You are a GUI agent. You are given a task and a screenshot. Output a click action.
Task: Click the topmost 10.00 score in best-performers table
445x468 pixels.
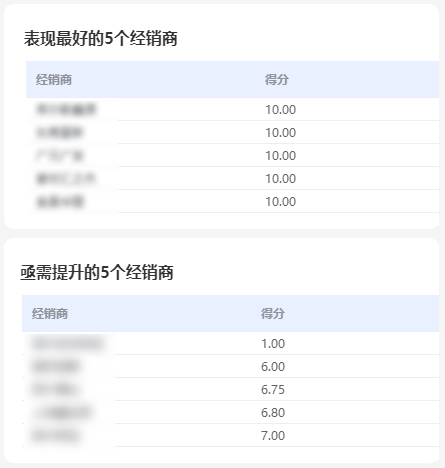281,110
